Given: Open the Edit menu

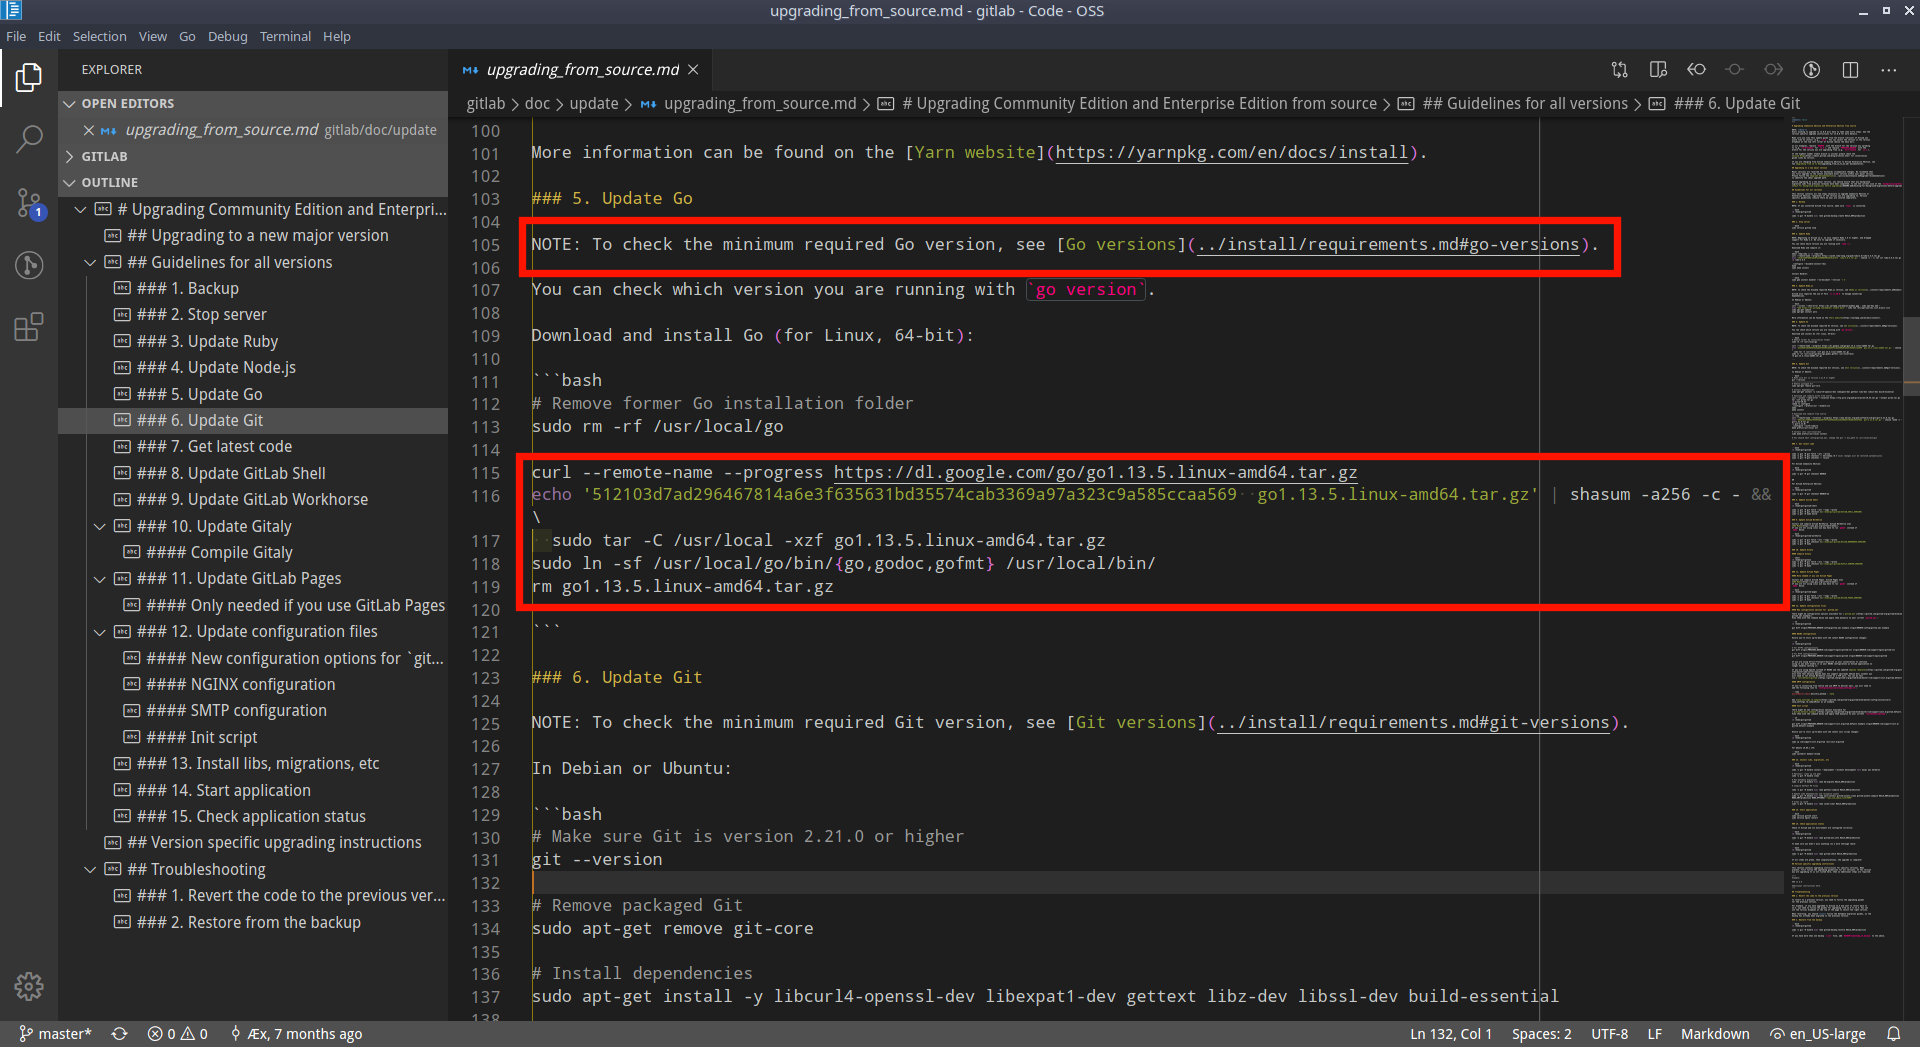Looking at the screenshot, I should pyautogui.click(x=49, y=37).
